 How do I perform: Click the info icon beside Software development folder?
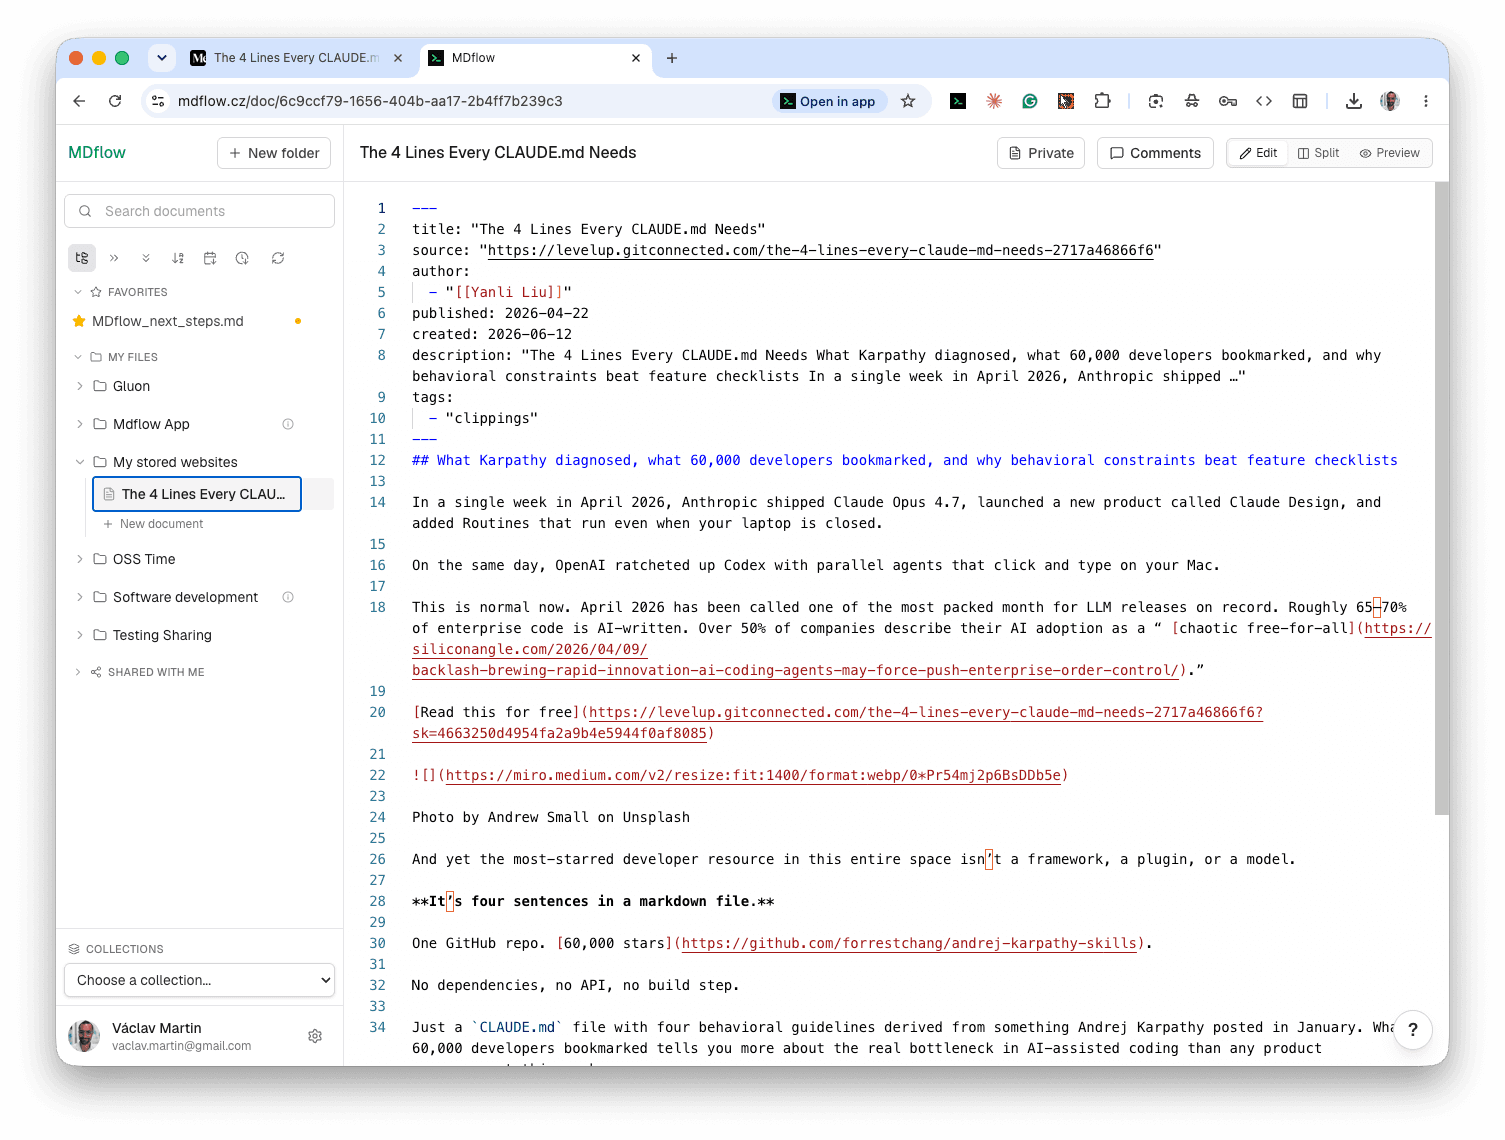(x=288, y=597)
